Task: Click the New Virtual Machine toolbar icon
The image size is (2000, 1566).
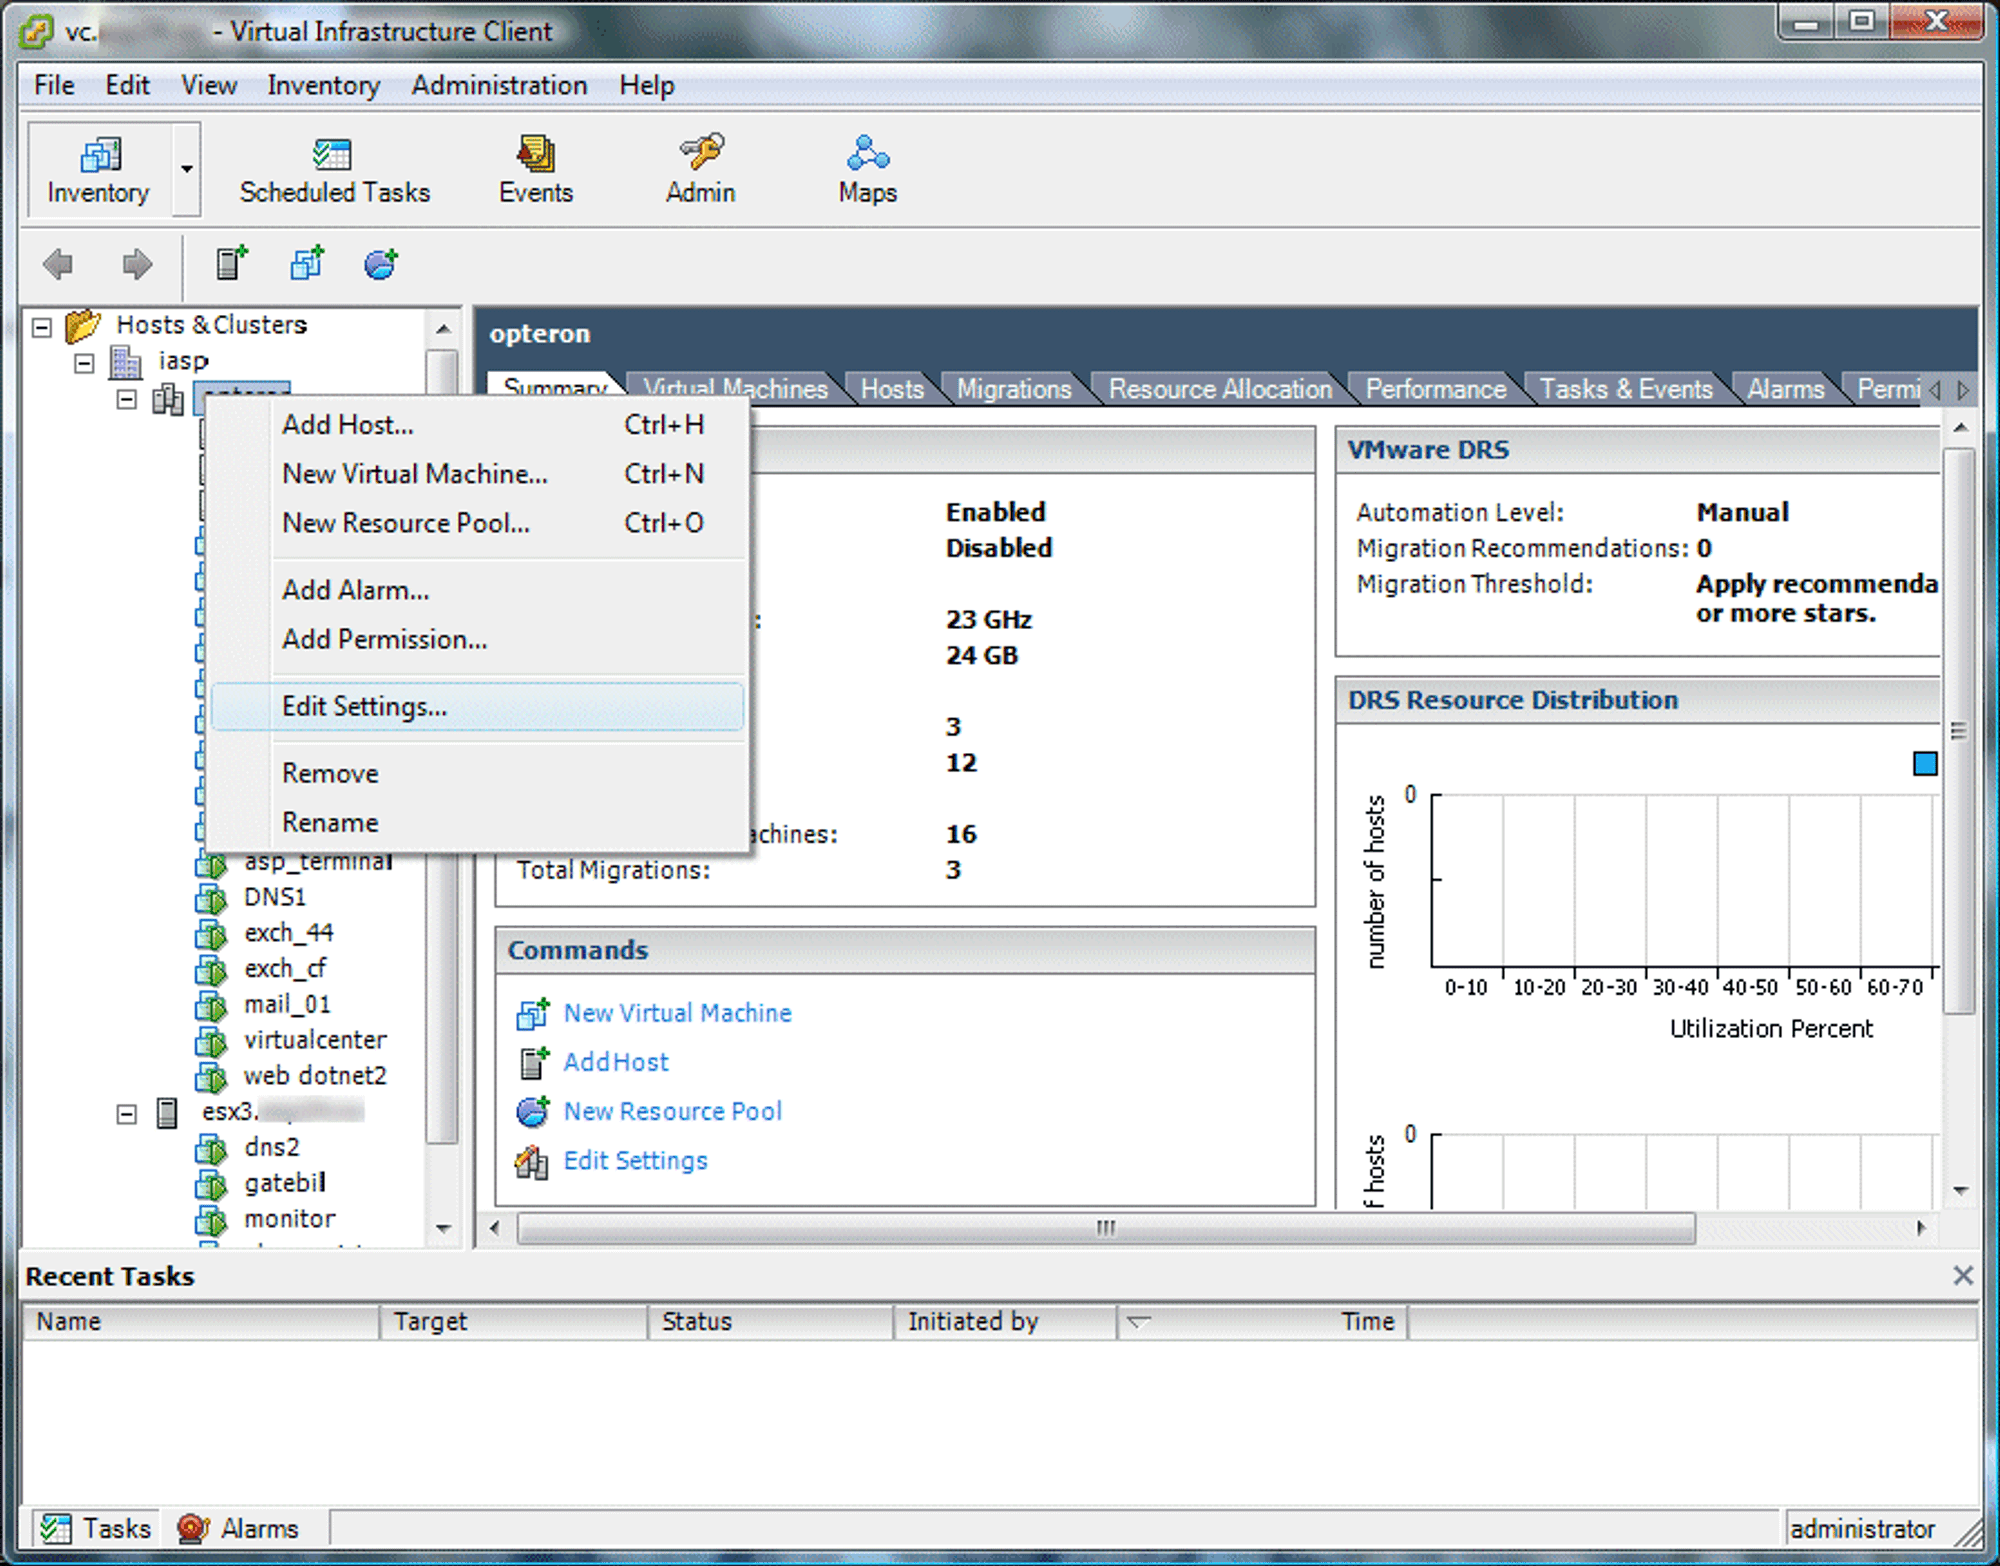Action: pyautogui.click(x=307, y=264)
